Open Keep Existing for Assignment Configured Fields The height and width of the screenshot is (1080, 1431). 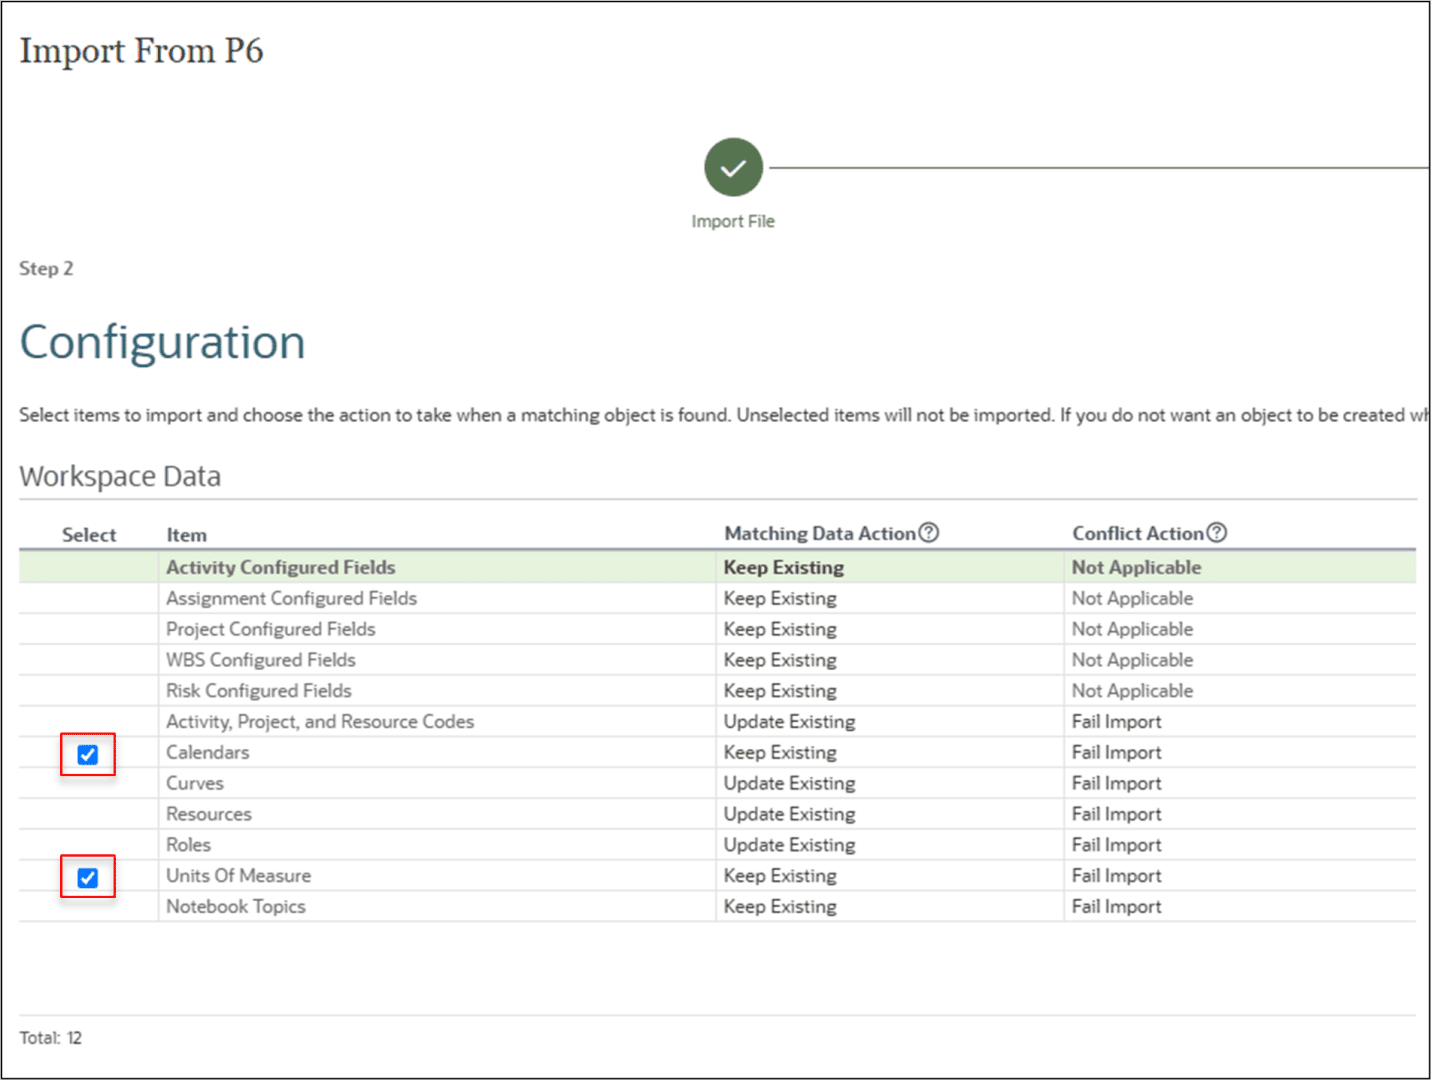click(780, 598)
